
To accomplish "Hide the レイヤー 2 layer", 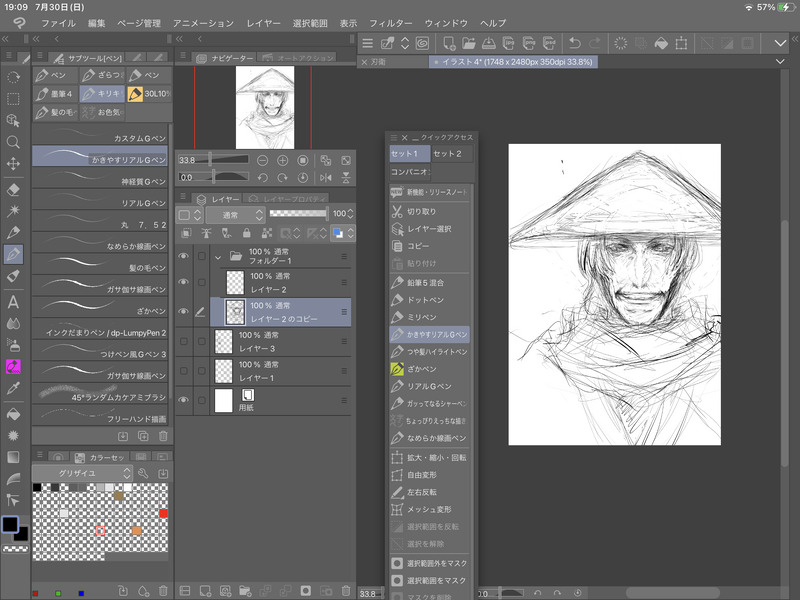I will click(183, 283).
